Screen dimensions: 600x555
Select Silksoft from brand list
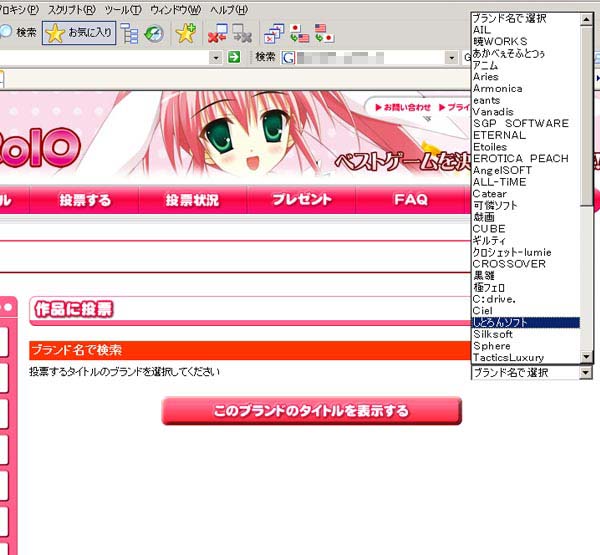[526, 334]
